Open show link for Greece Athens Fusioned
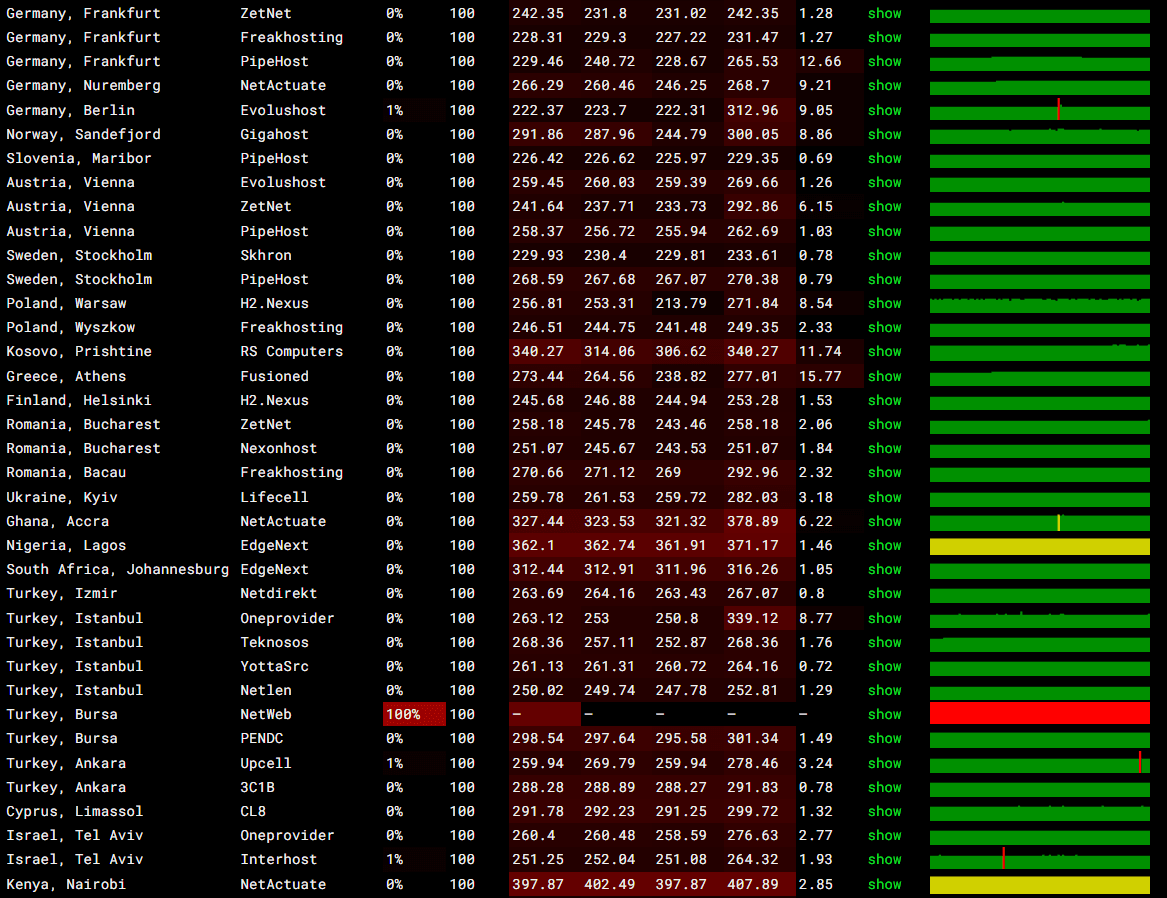Viewport: 1167px width, 898px height. pos(884,376)
